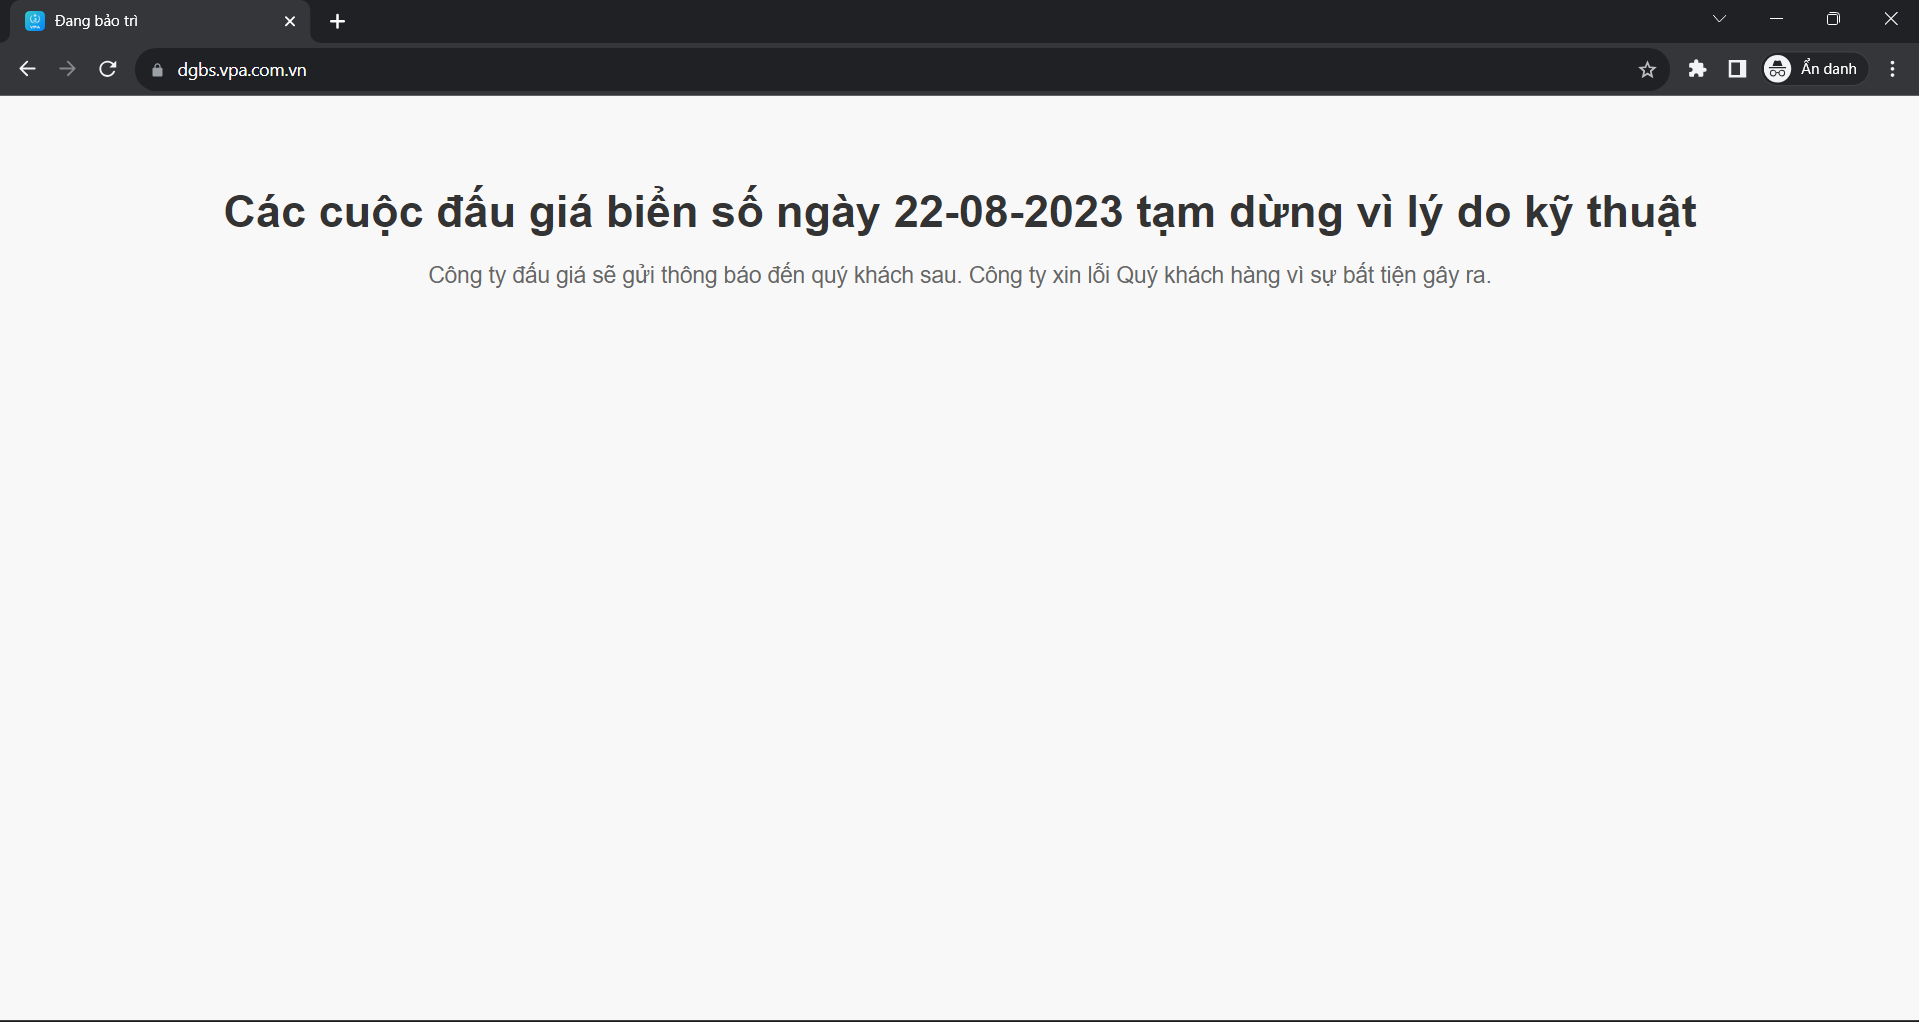Open the Extensions puzzle icon
Viewport: 1919px width, 1022px height.
point(1697,69)
